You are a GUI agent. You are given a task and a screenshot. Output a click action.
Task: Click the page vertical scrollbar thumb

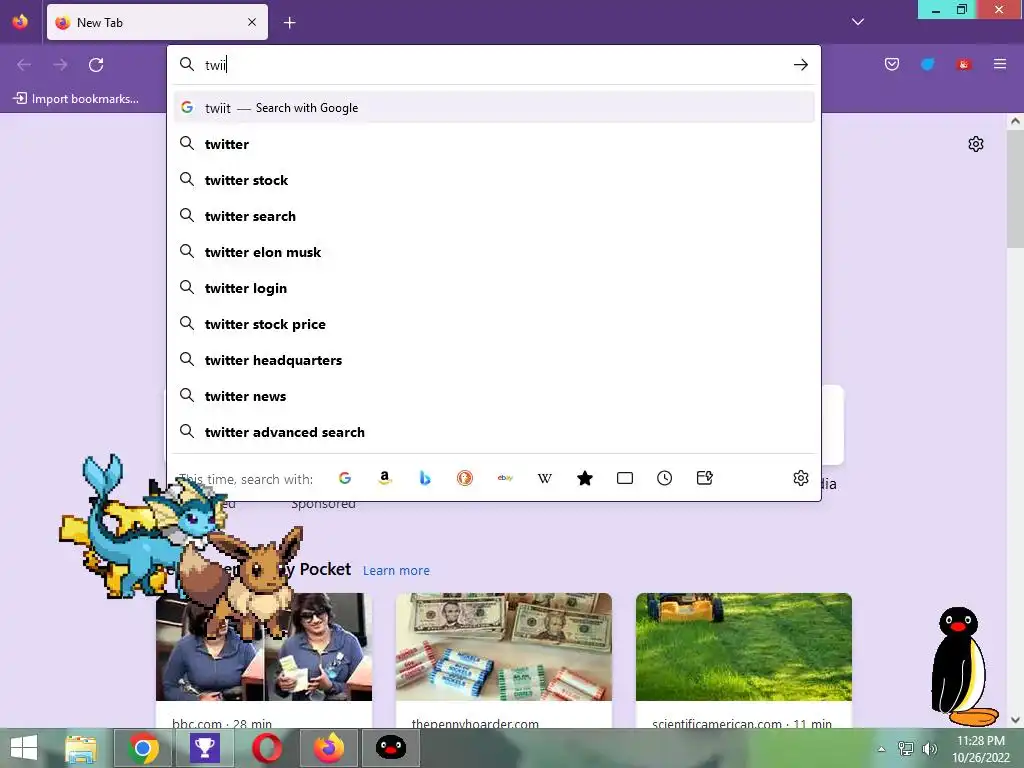pos(1015,189)
